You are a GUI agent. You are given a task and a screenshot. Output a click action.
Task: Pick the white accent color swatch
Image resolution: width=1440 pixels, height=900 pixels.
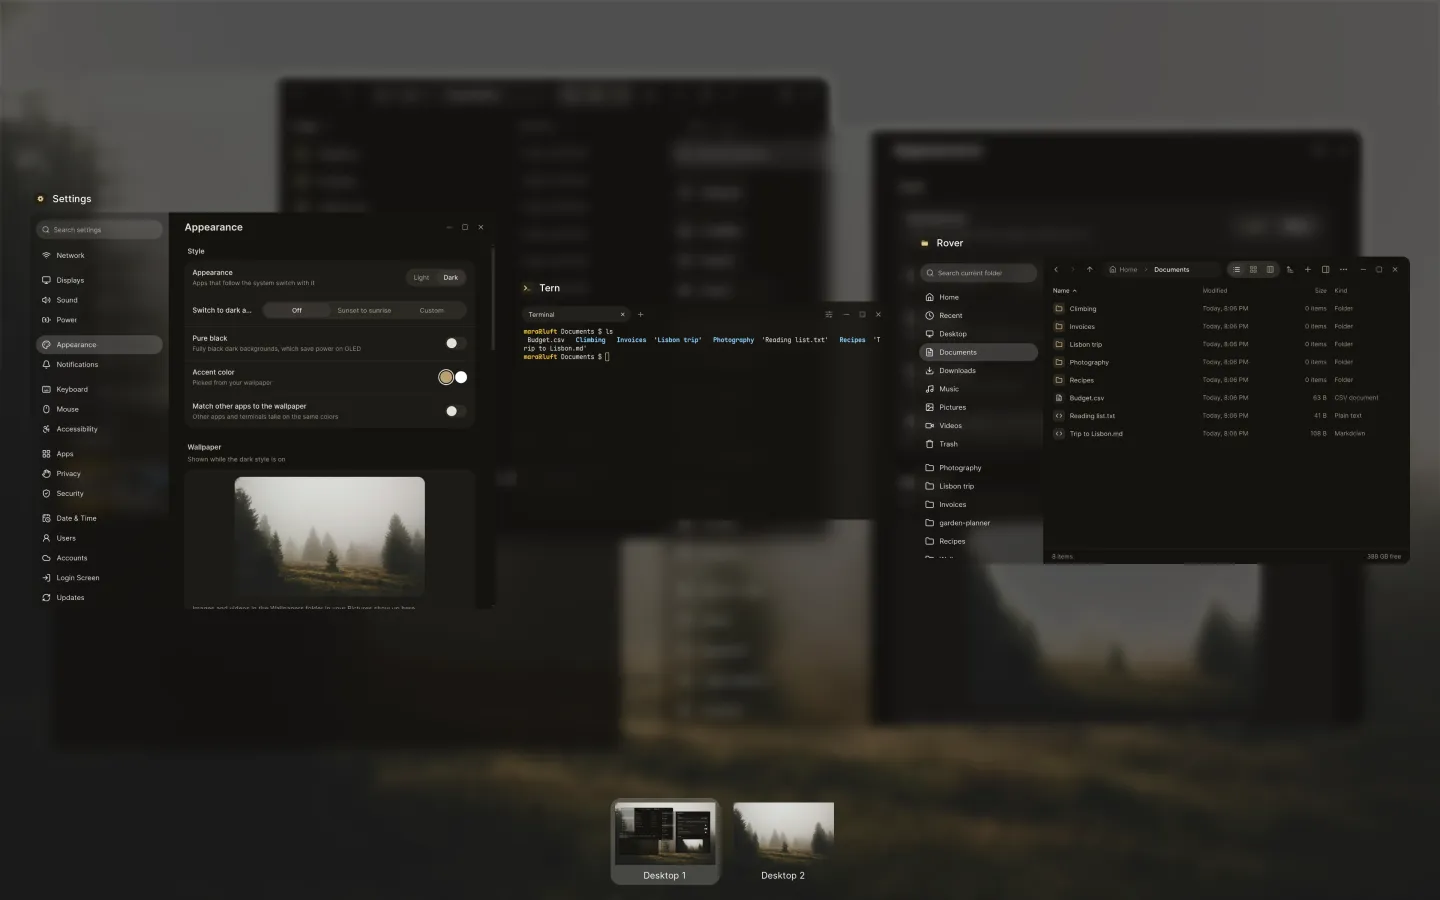[x=461, y=377]
